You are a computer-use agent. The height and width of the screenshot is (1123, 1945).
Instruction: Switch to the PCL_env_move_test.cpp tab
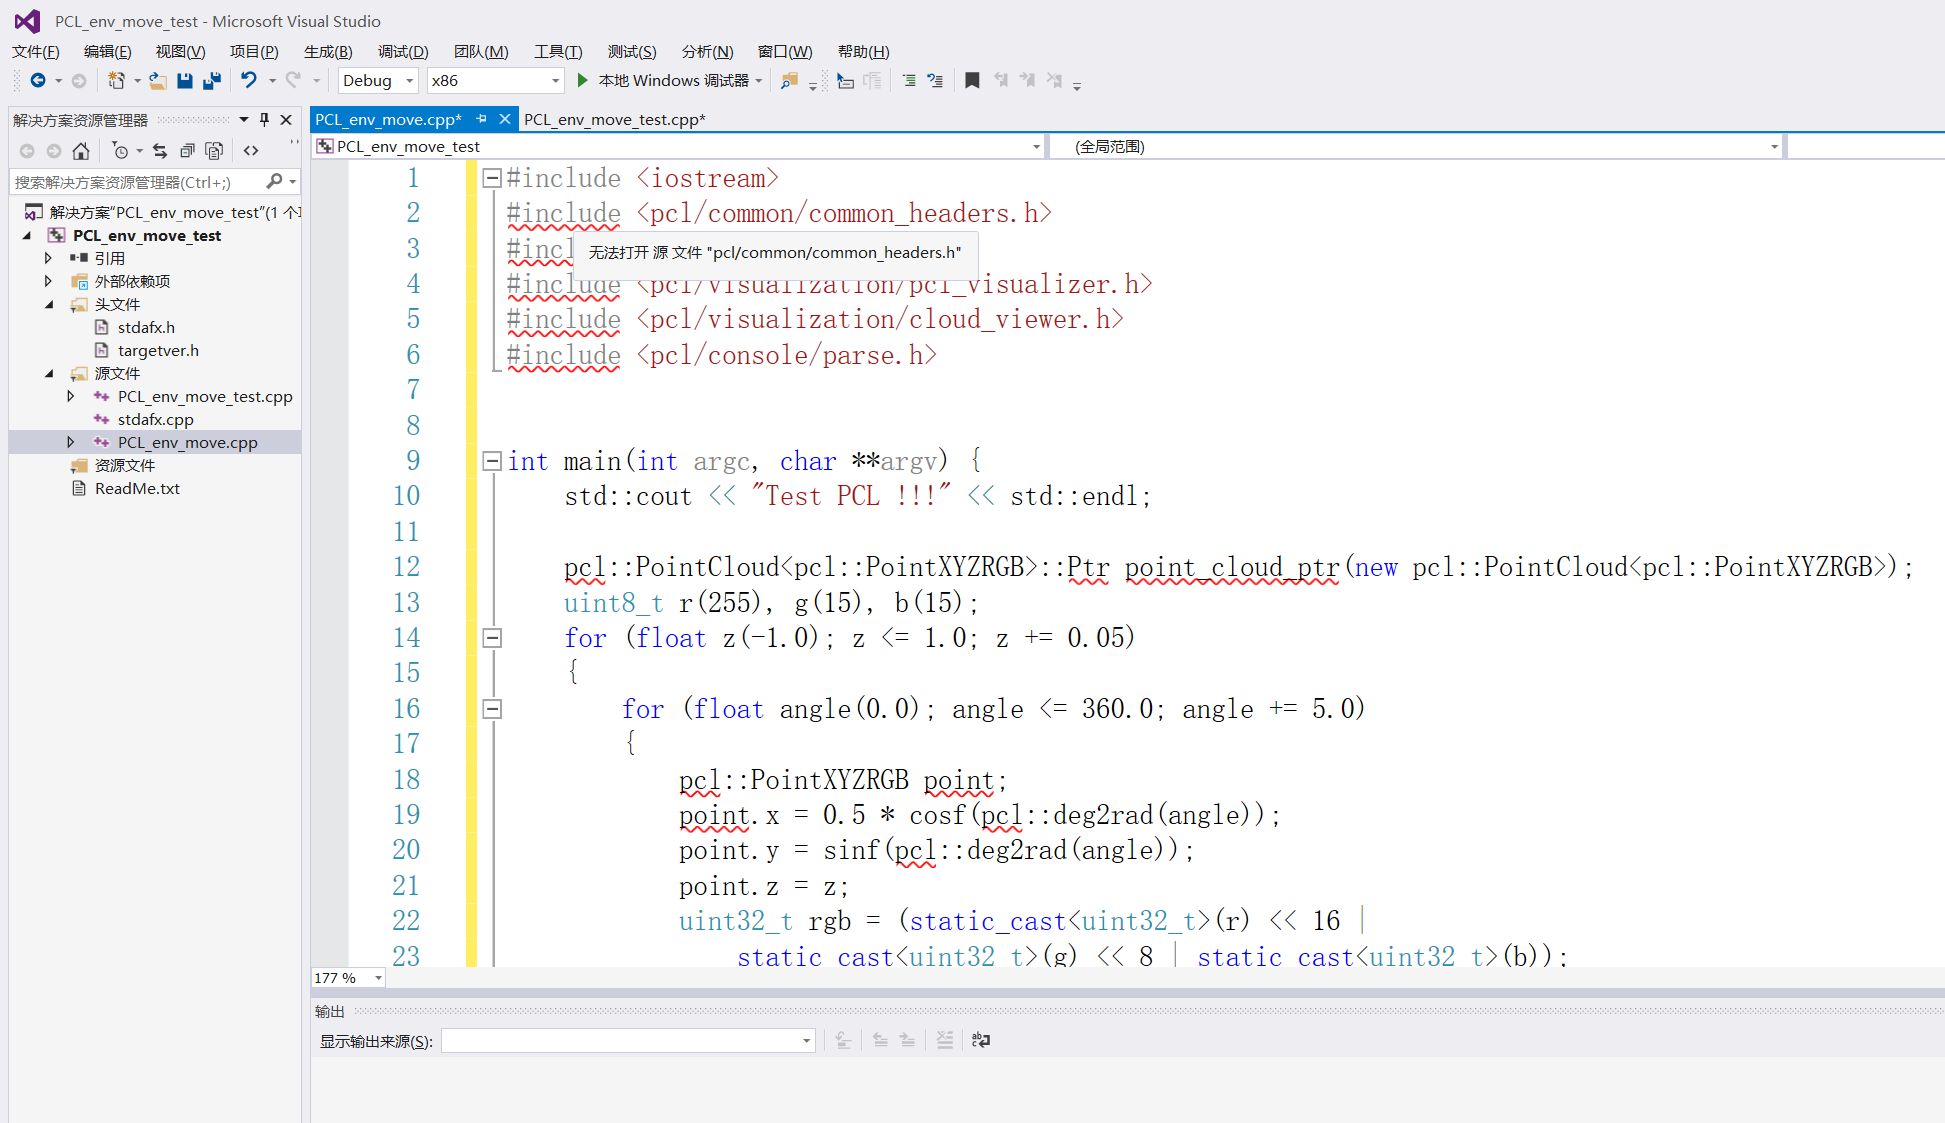click(x=614, y=119)
